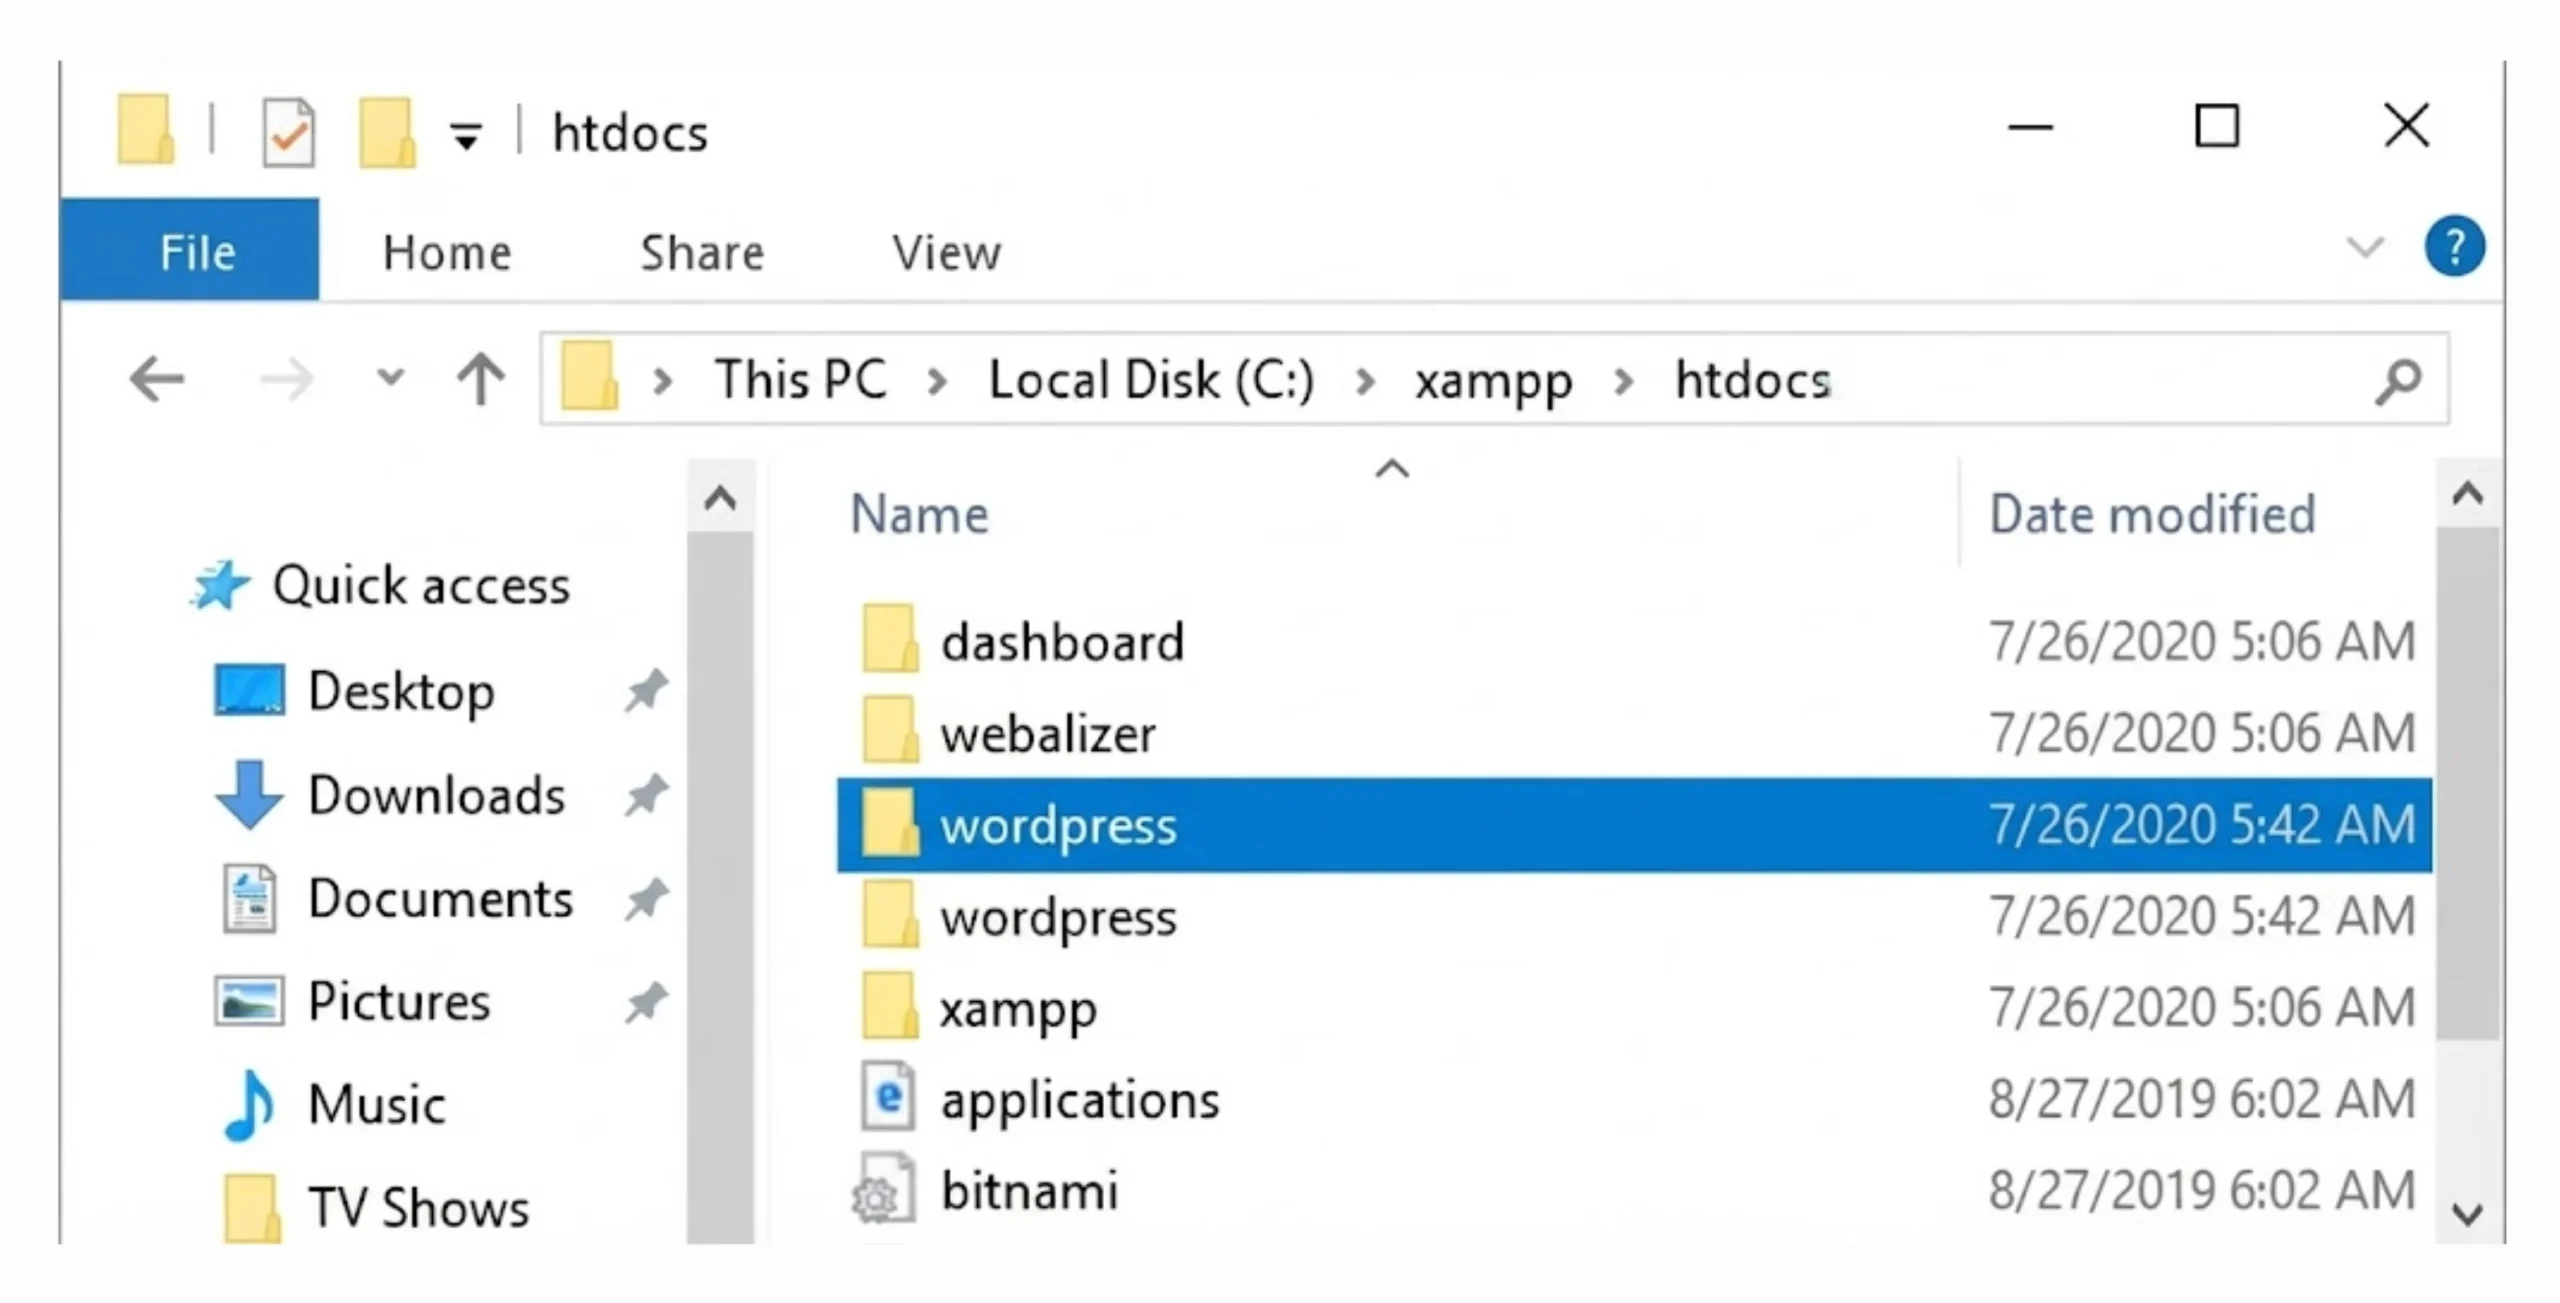
Task: Open Pictures in the navigation pane
Action: pyautogui.click(x=399, y=1001)
